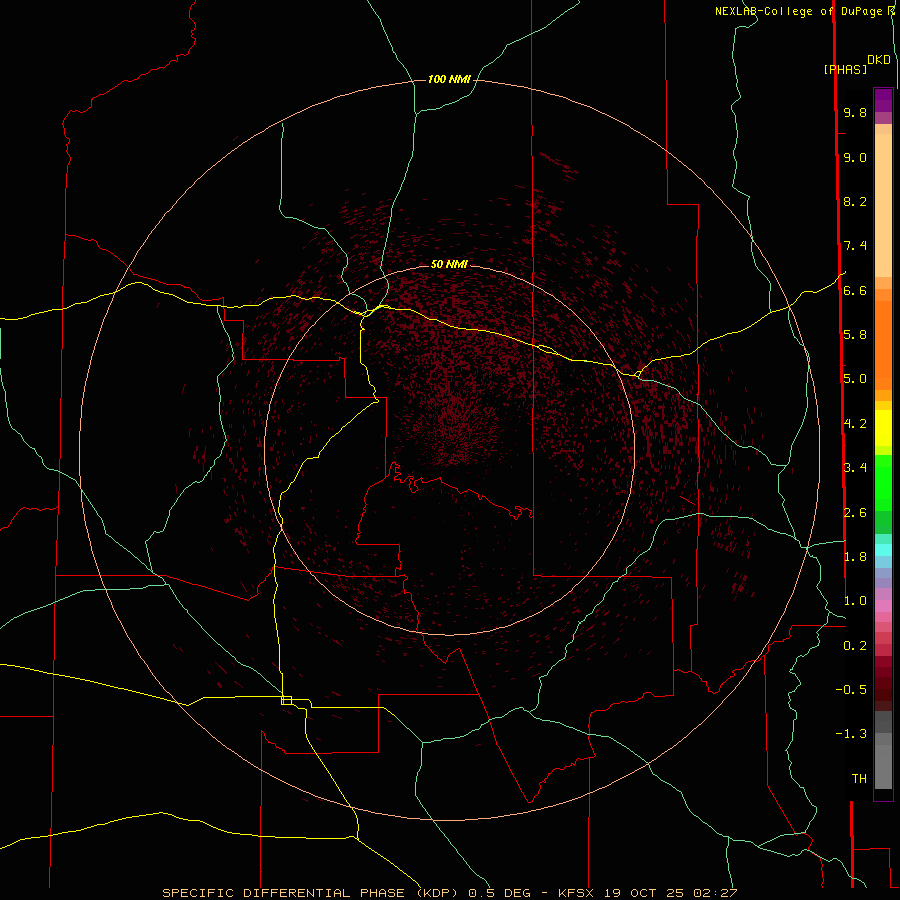Click the 2.6 scale value

(855, 513)
